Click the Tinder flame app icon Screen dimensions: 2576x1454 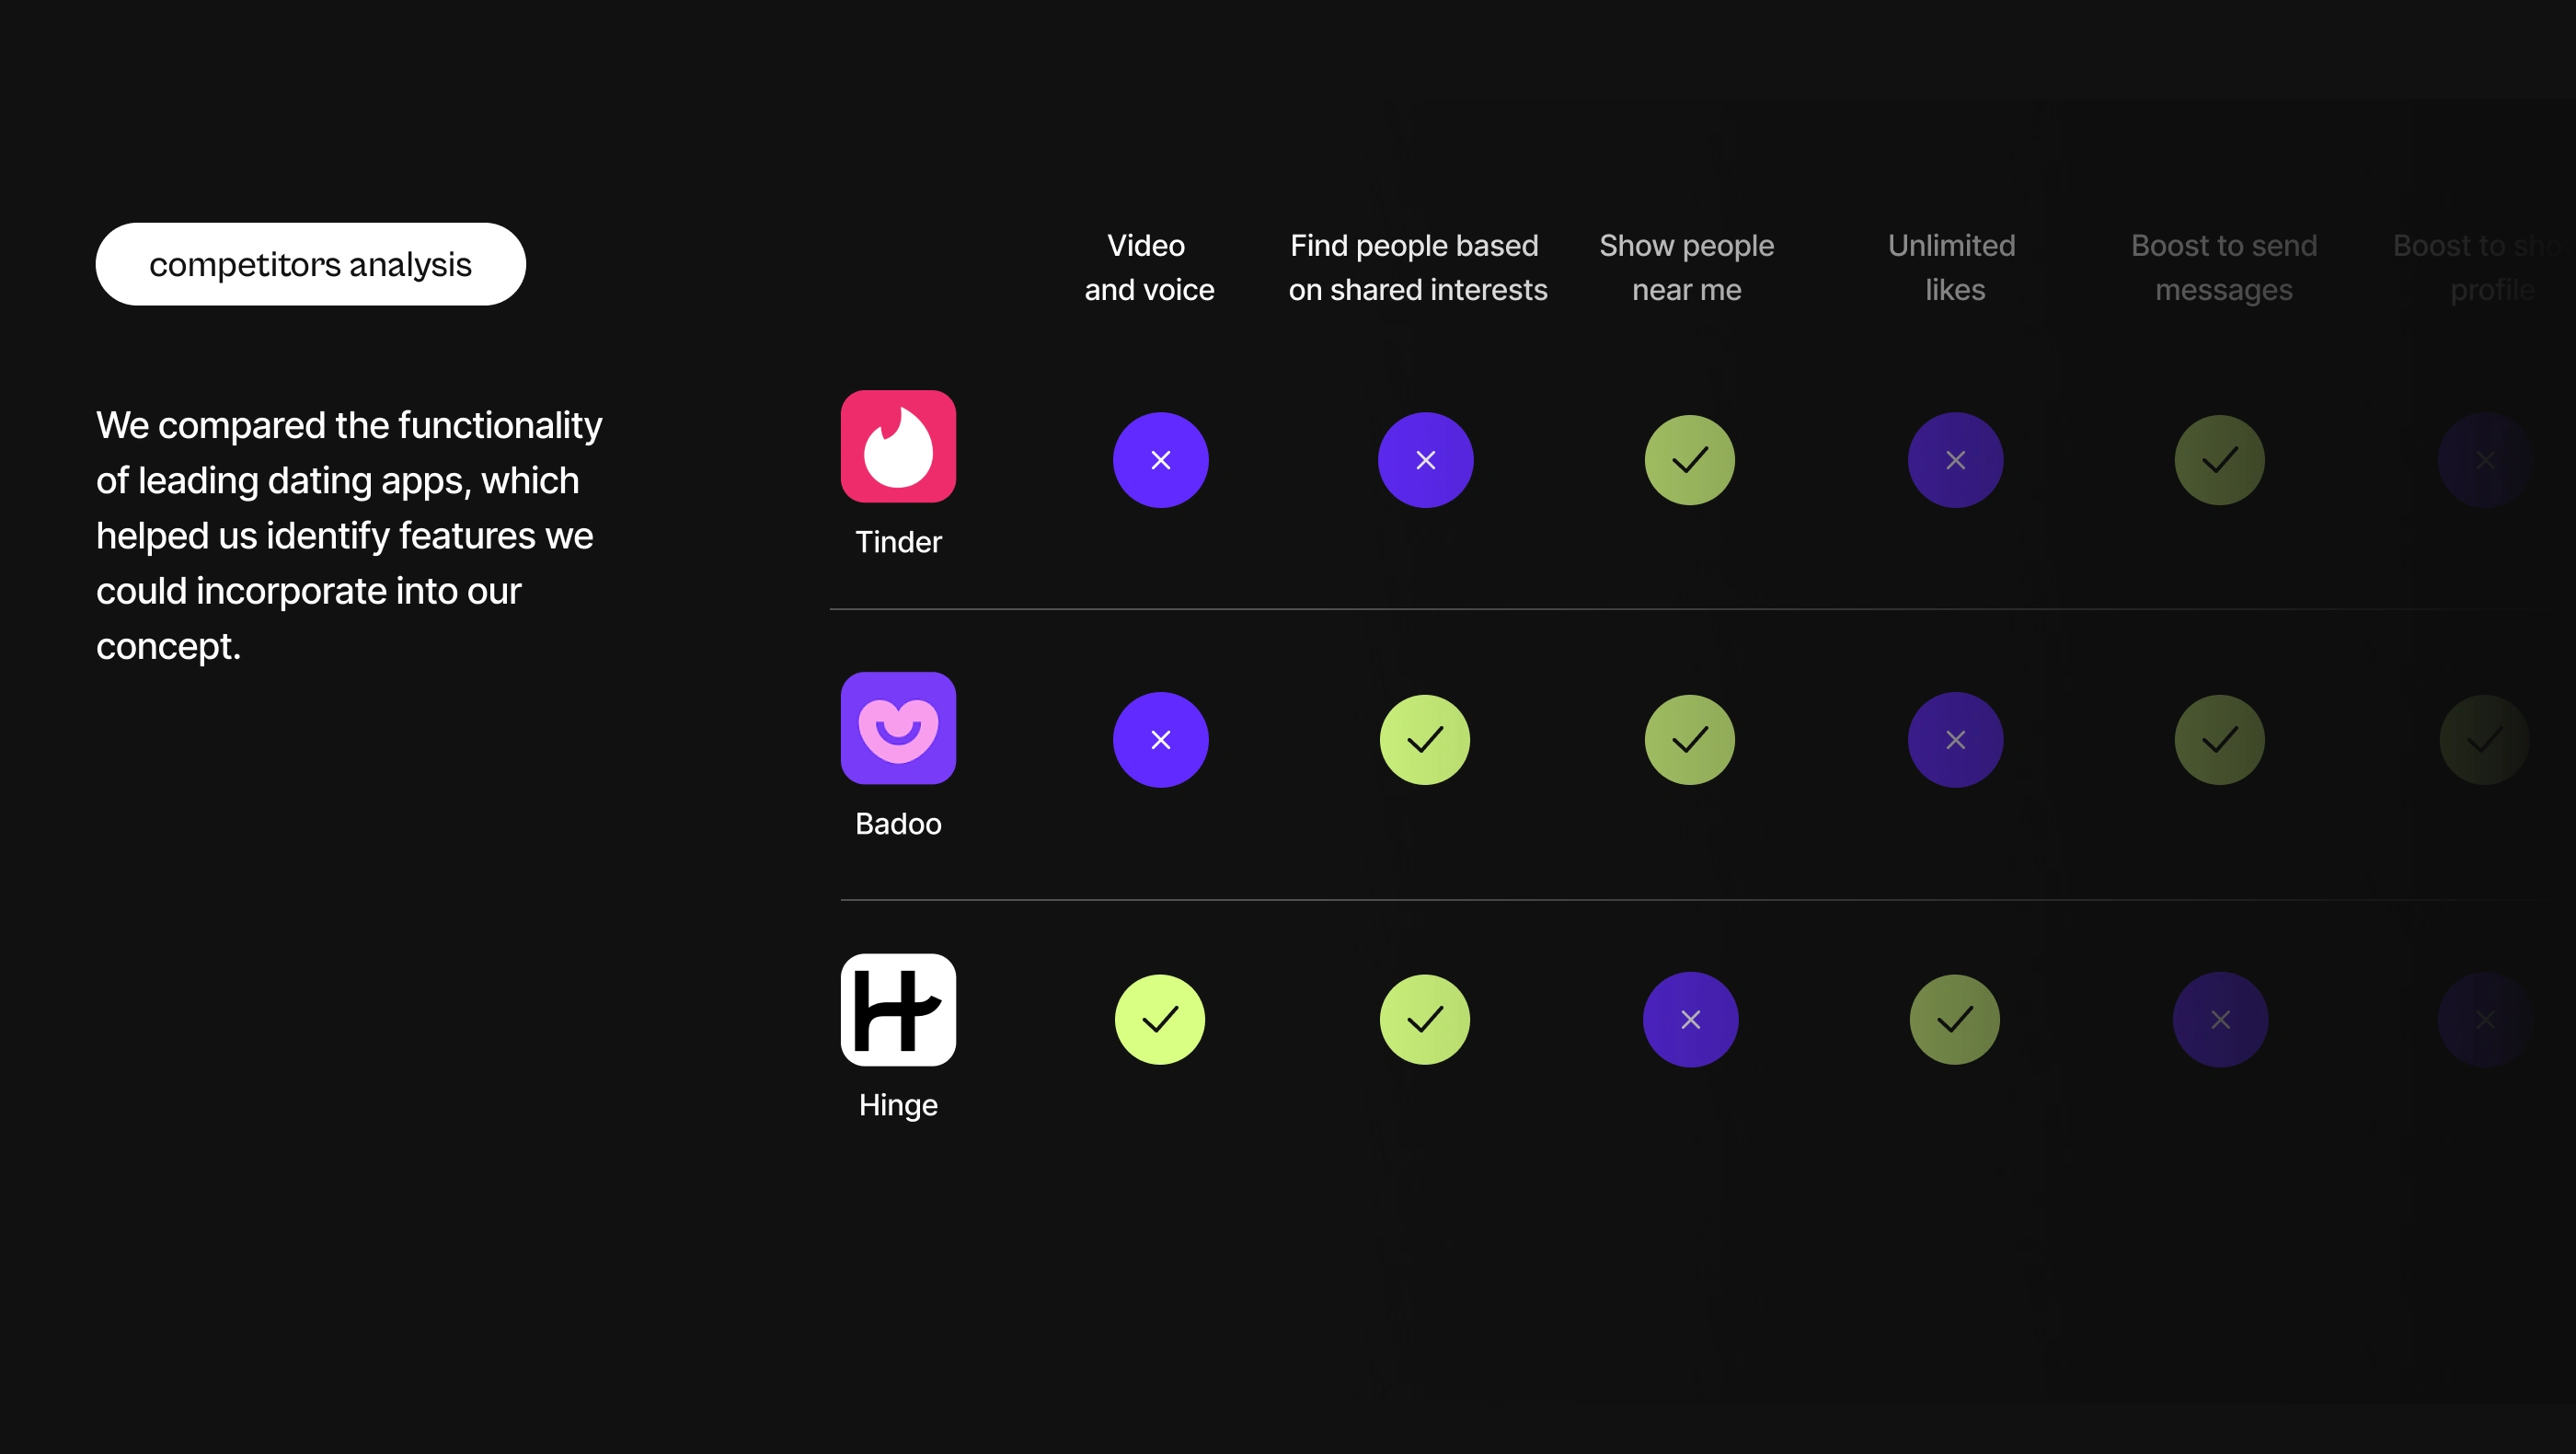pos(898,446)
